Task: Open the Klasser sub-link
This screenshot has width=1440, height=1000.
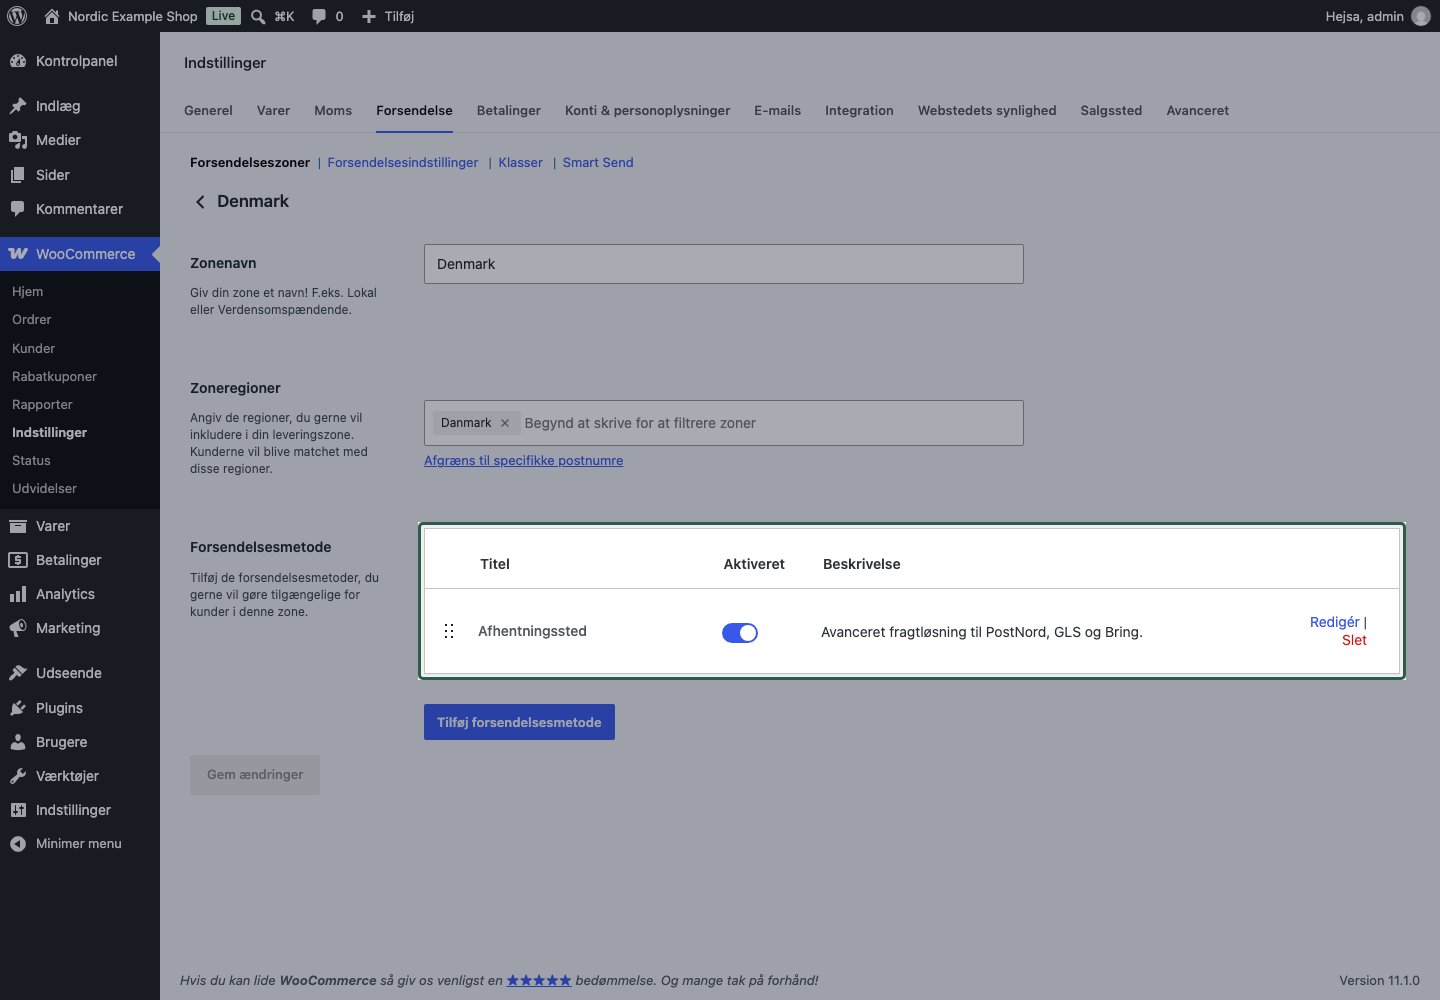Action: [x=521, y=163]
